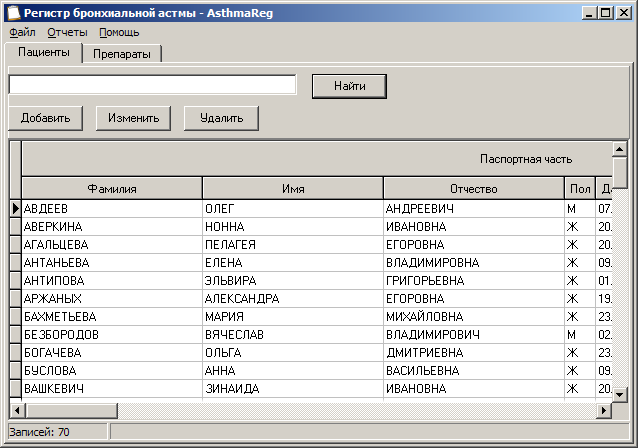Click the vertical scrollbar thumb
Screen dimensions: 638x448
tap(620, 173)
